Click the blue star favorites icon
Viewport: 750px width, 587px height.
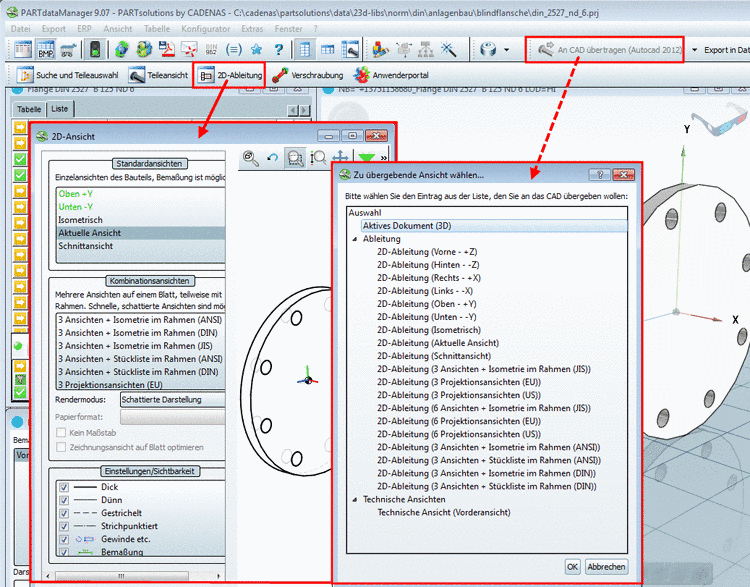[256, 49]
